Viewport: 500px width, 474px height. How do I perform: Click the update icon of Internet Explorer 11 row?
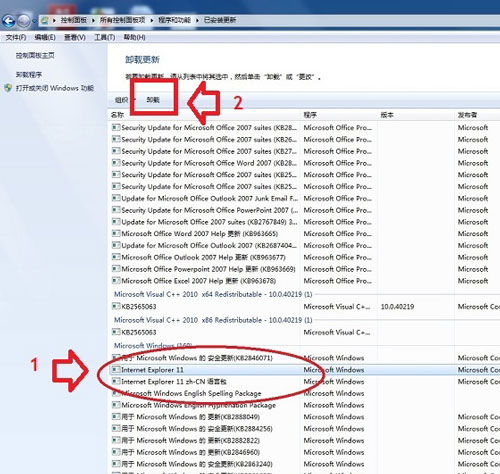click(116, 369)
